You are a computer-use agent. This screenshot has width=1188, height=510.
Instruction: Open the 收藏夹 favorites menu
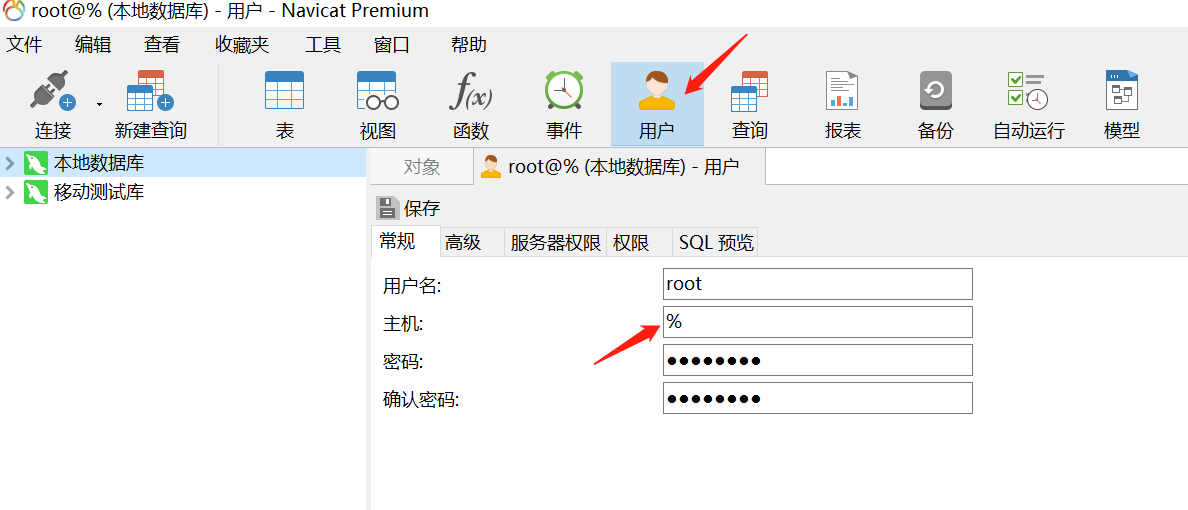[x=242, y=45]
